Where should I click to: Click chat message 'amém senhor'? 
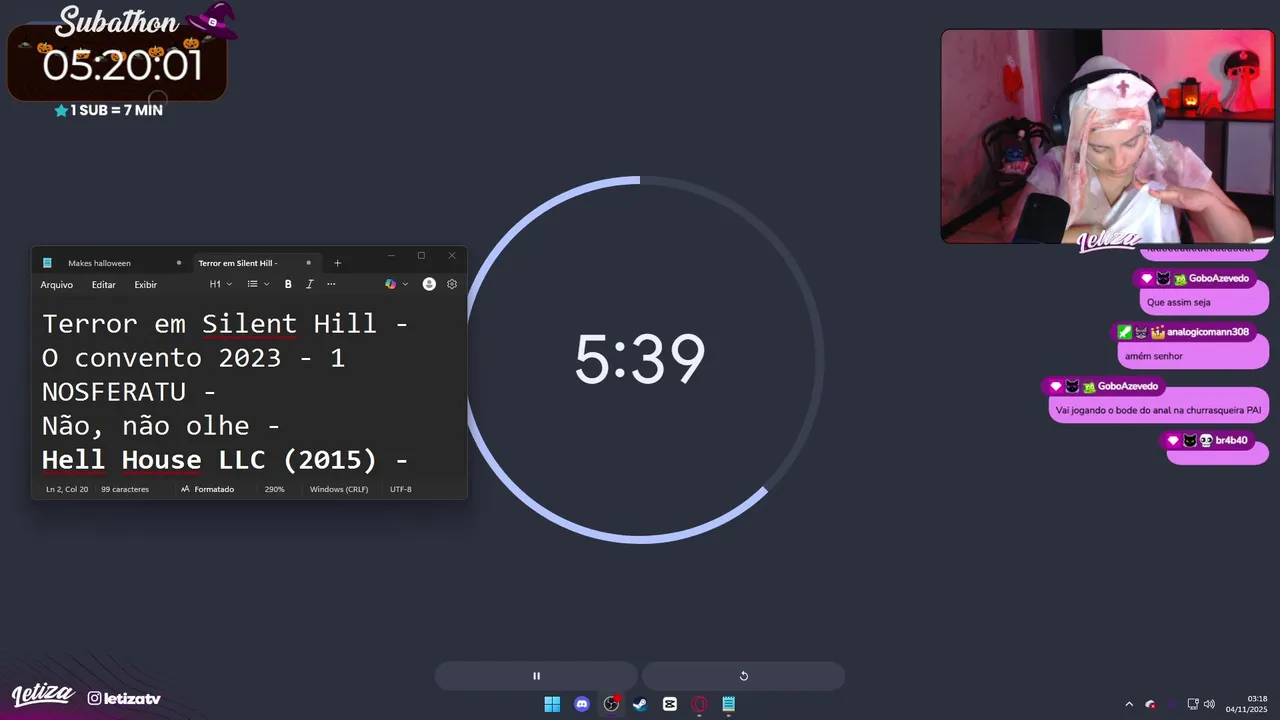coord(1153,356)
